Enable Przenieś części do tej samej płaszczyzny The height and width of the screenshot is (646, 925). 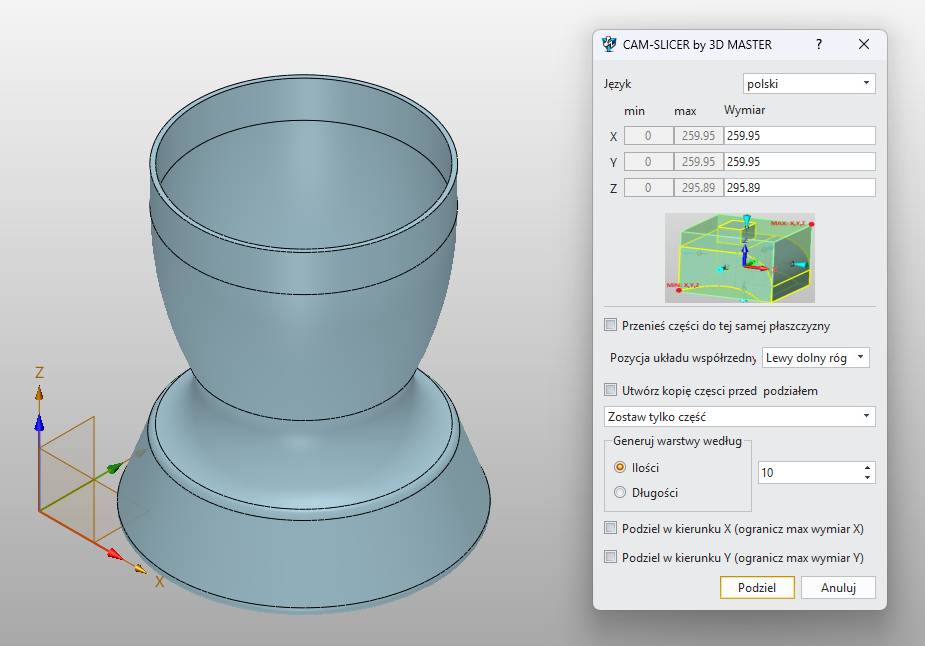tap(611, 325)
